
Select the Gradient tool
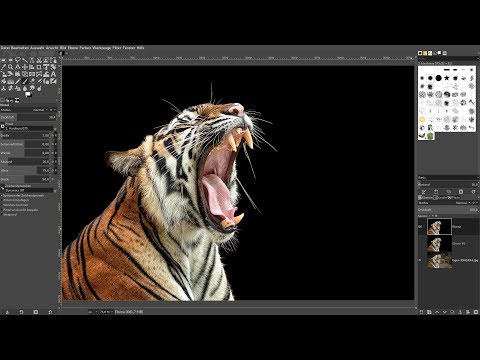[x=10, y=81]
